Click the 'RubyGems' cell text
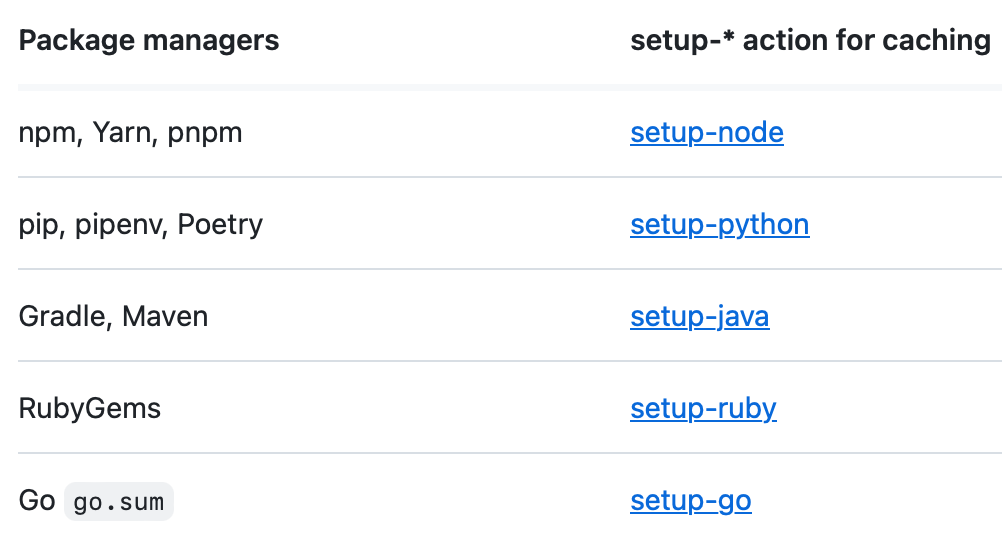Screen dimensions: 1002x544 89,409
